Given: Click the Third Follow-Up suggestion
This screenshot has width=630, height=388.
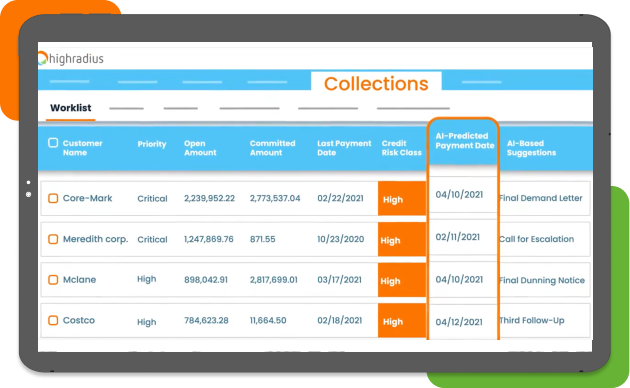Looking at the screenshot, I should [x=532, y=321].
